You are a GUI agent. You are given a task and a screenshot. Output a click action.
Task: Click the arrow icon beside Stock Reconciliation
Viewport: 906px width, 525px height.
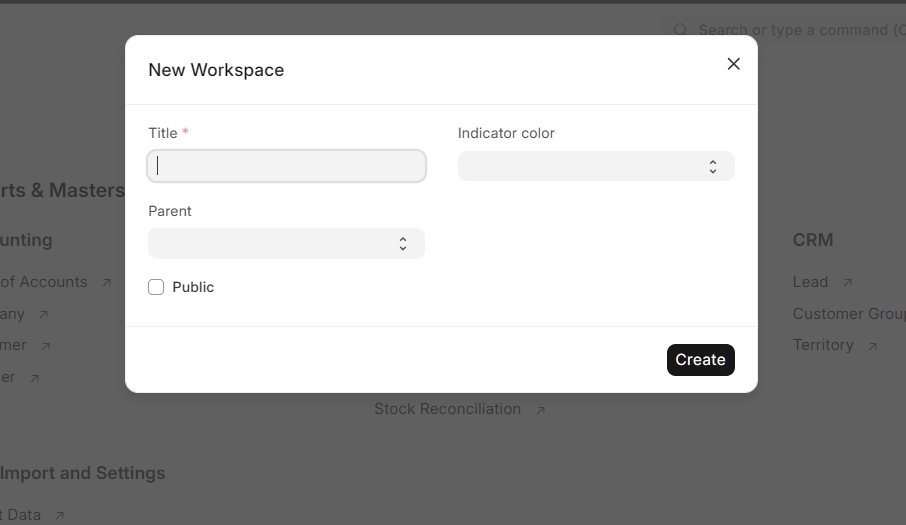pyautogui.click(x=540, y=410)
